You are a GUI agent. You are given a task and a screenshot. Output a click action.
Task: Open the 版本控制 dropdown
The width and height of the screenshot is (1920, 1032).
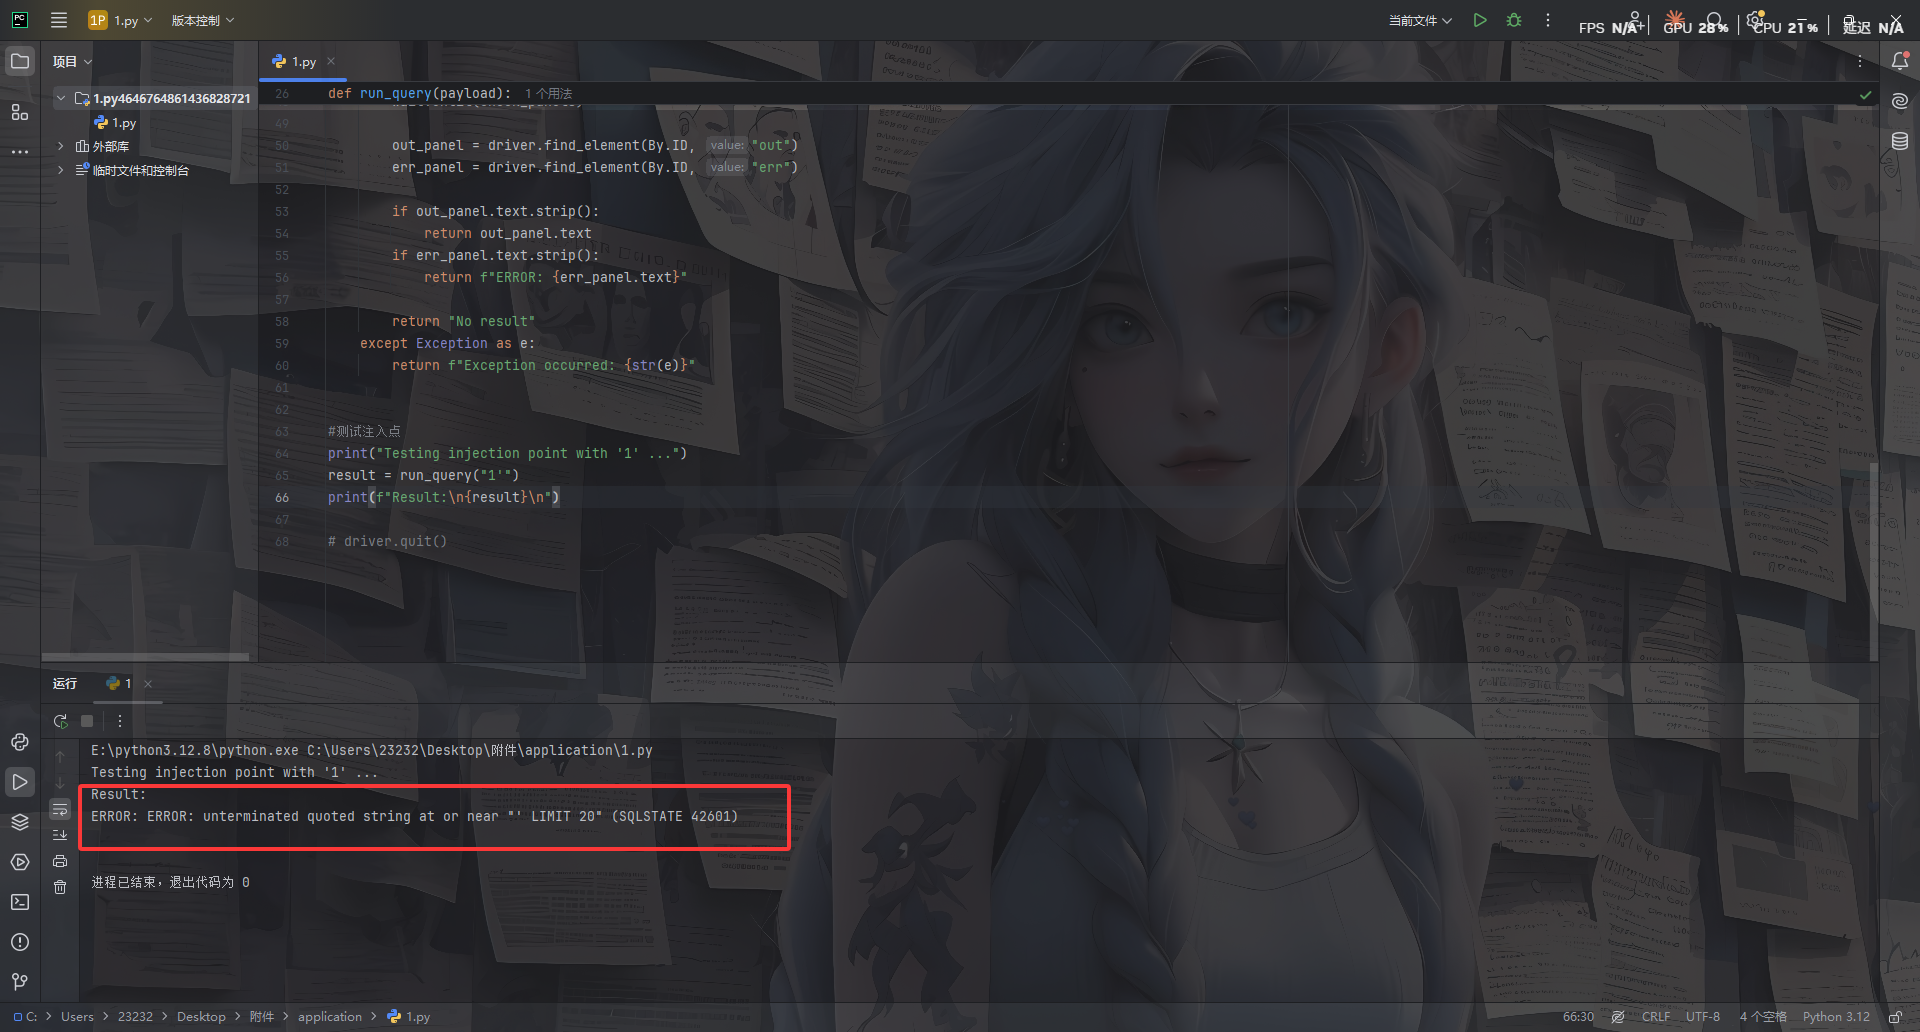(x=202, y=20)
